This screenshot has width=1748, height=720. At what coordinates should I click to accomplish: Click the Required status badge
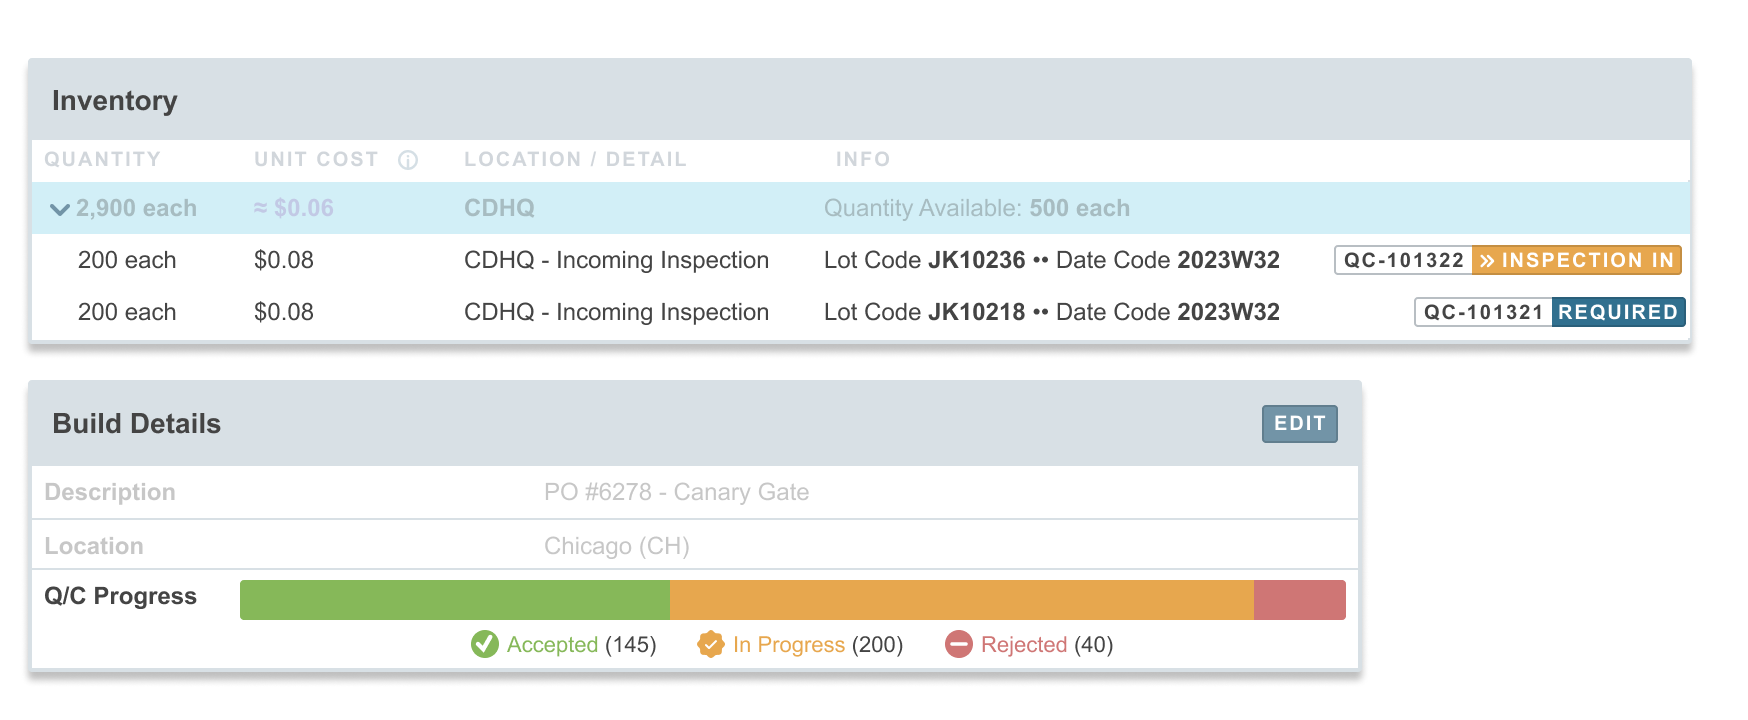(1618, 312)
